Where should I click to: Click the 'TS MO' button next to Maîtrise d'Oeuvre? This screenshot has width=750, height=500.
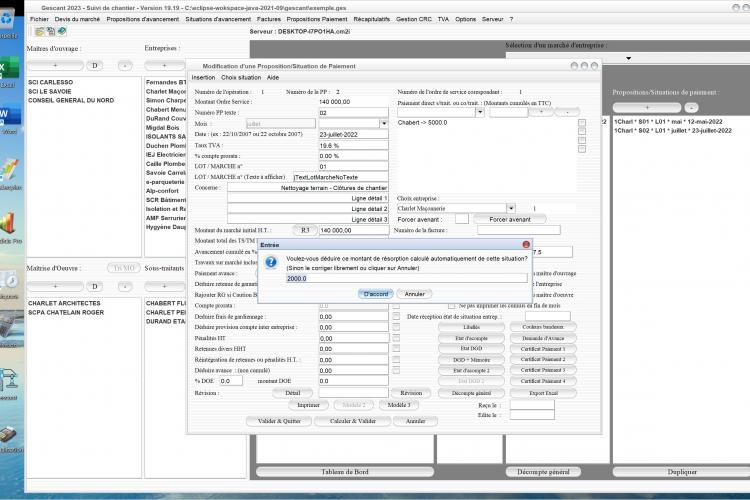[x=124, y=268]
